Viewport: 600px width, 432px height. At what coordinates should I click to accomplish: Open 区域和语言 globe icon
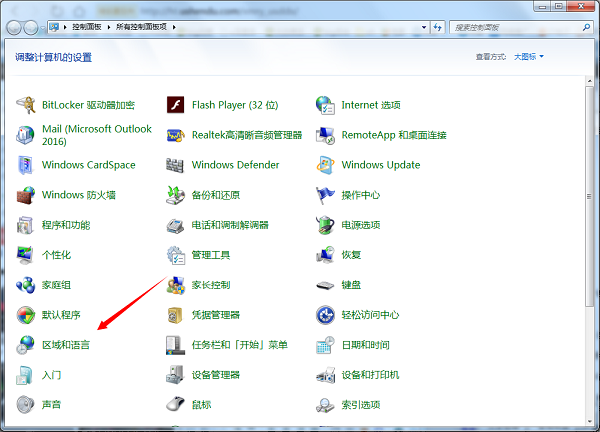pos(26,345)
